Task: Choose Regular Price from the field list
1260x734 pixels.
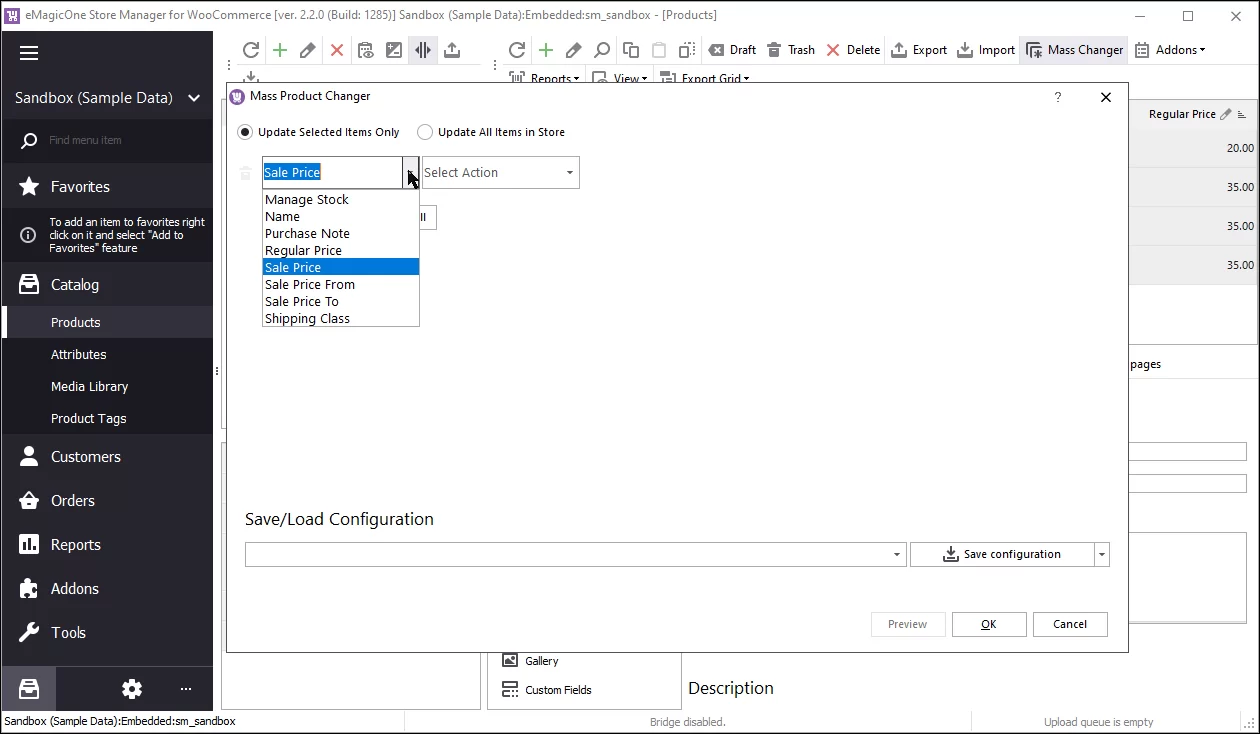Action: (303, 251)
